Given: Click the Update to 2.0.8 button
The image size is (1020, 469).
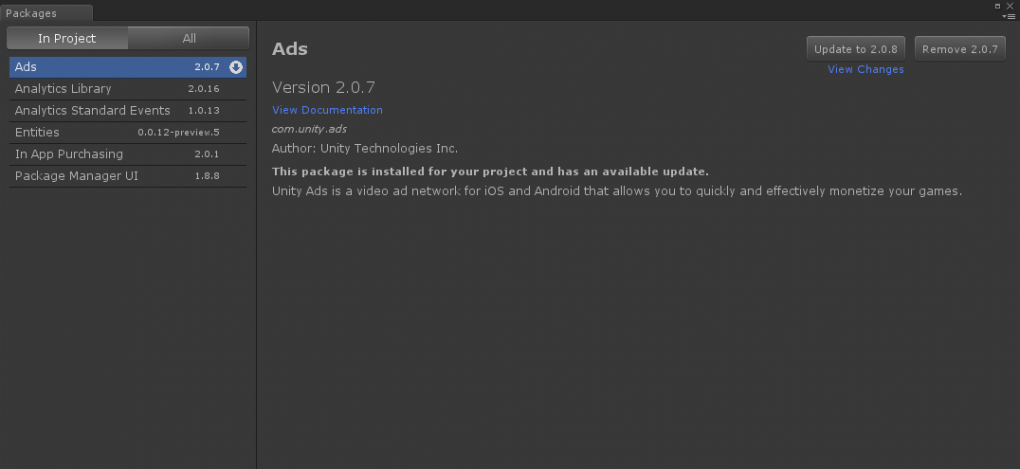Looking at the screenshot, I should tap(855, 49).
